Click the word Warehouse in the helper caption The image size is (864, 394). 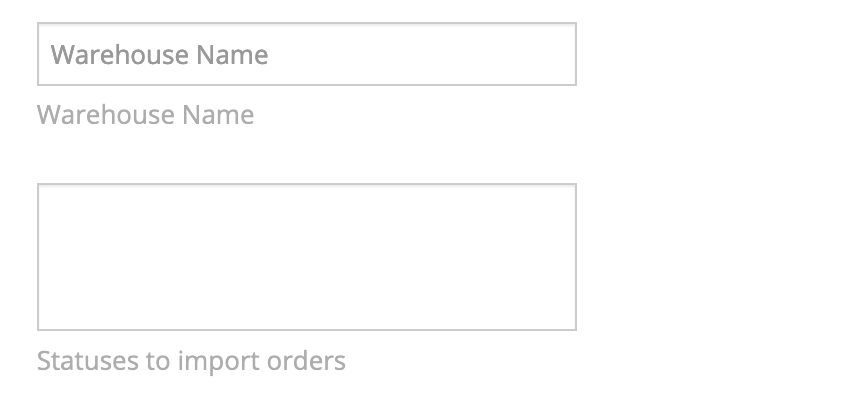106,115
